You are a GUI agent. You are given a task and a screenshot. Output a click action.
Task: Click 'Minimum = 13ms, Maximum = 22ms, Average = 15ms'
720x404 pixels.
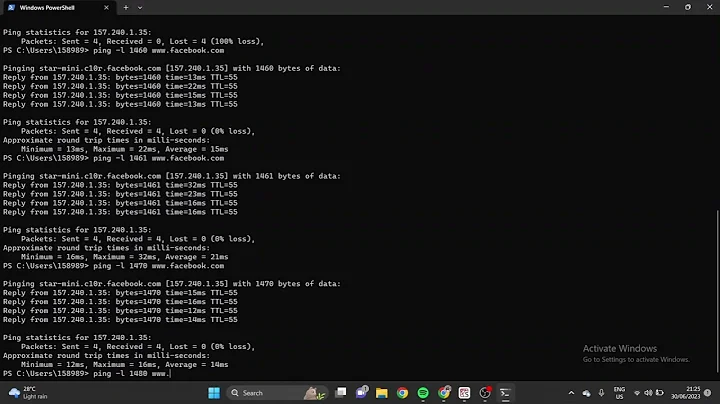(x=124, y=149)
